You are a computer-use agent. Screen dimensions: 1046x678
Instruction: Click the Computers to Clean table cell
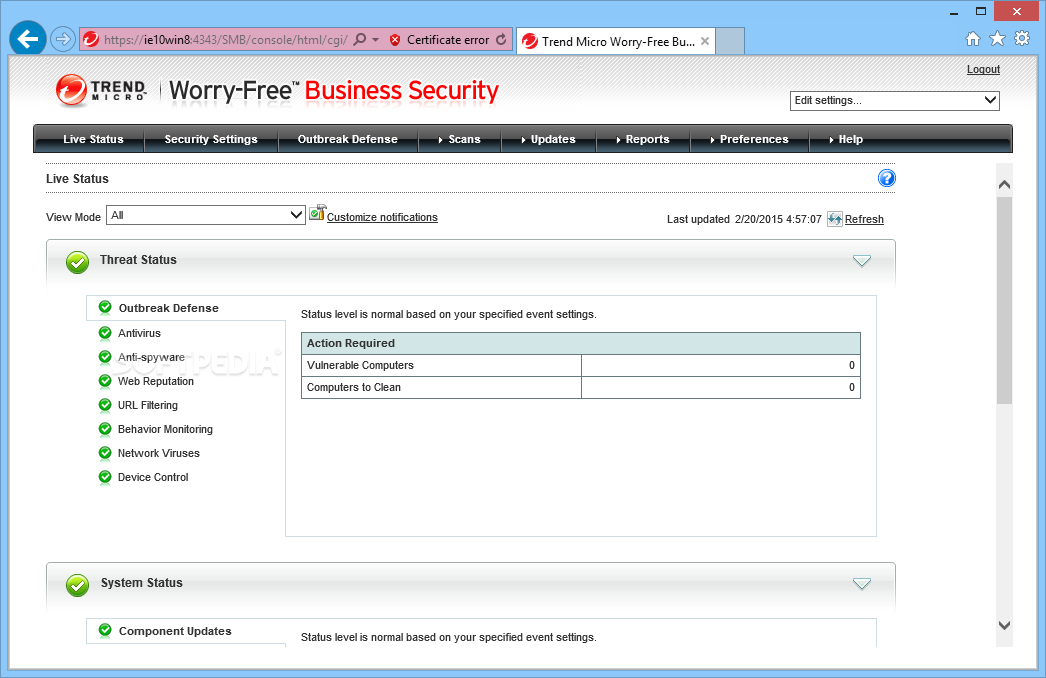pyautogui.click(x=441, y=387)
